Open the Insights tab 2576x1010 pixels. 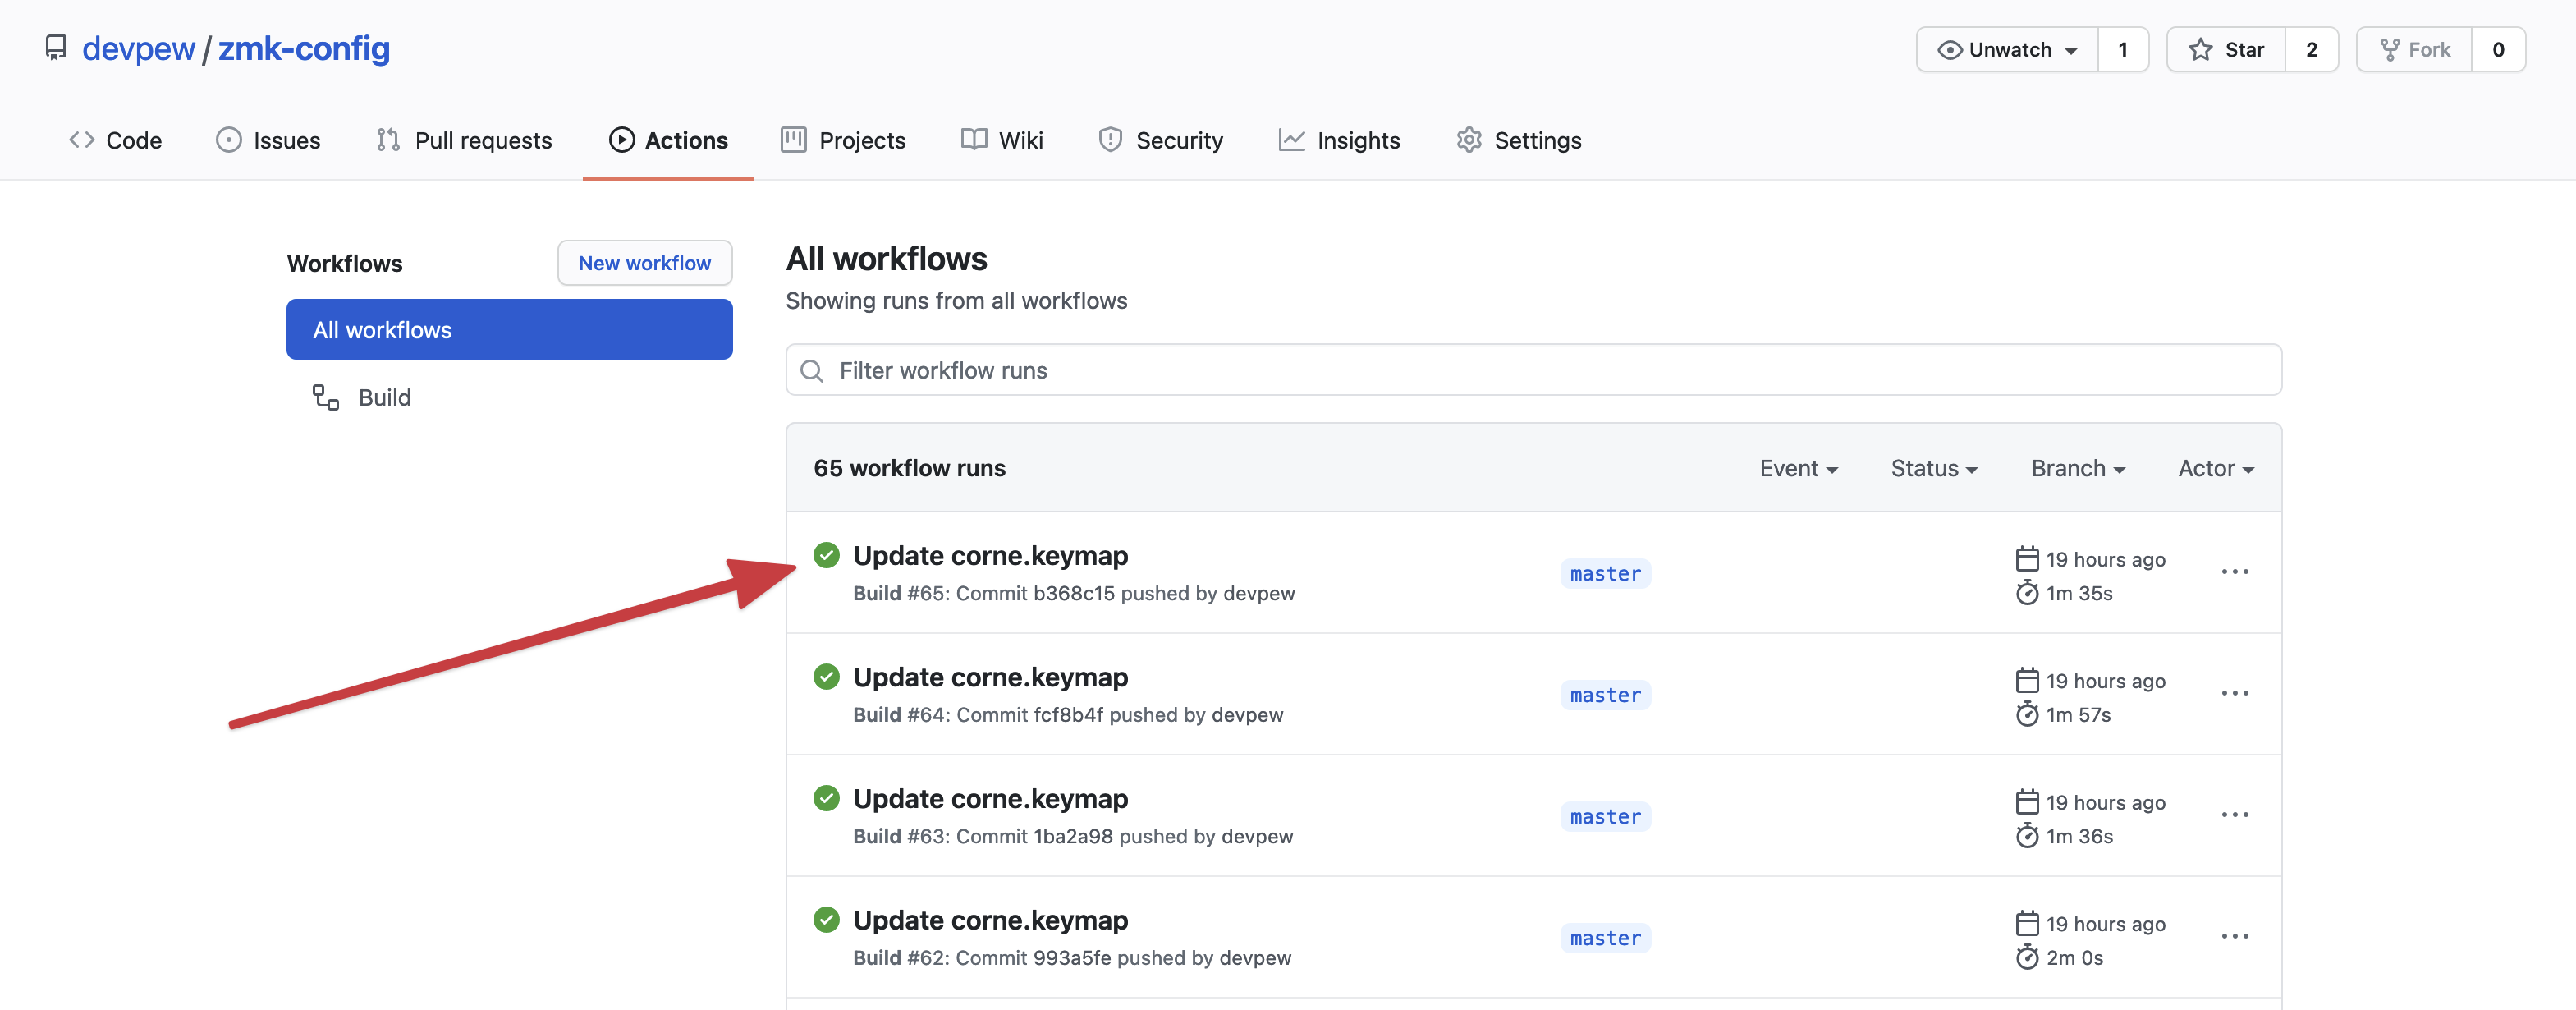tap(1340, 141)
